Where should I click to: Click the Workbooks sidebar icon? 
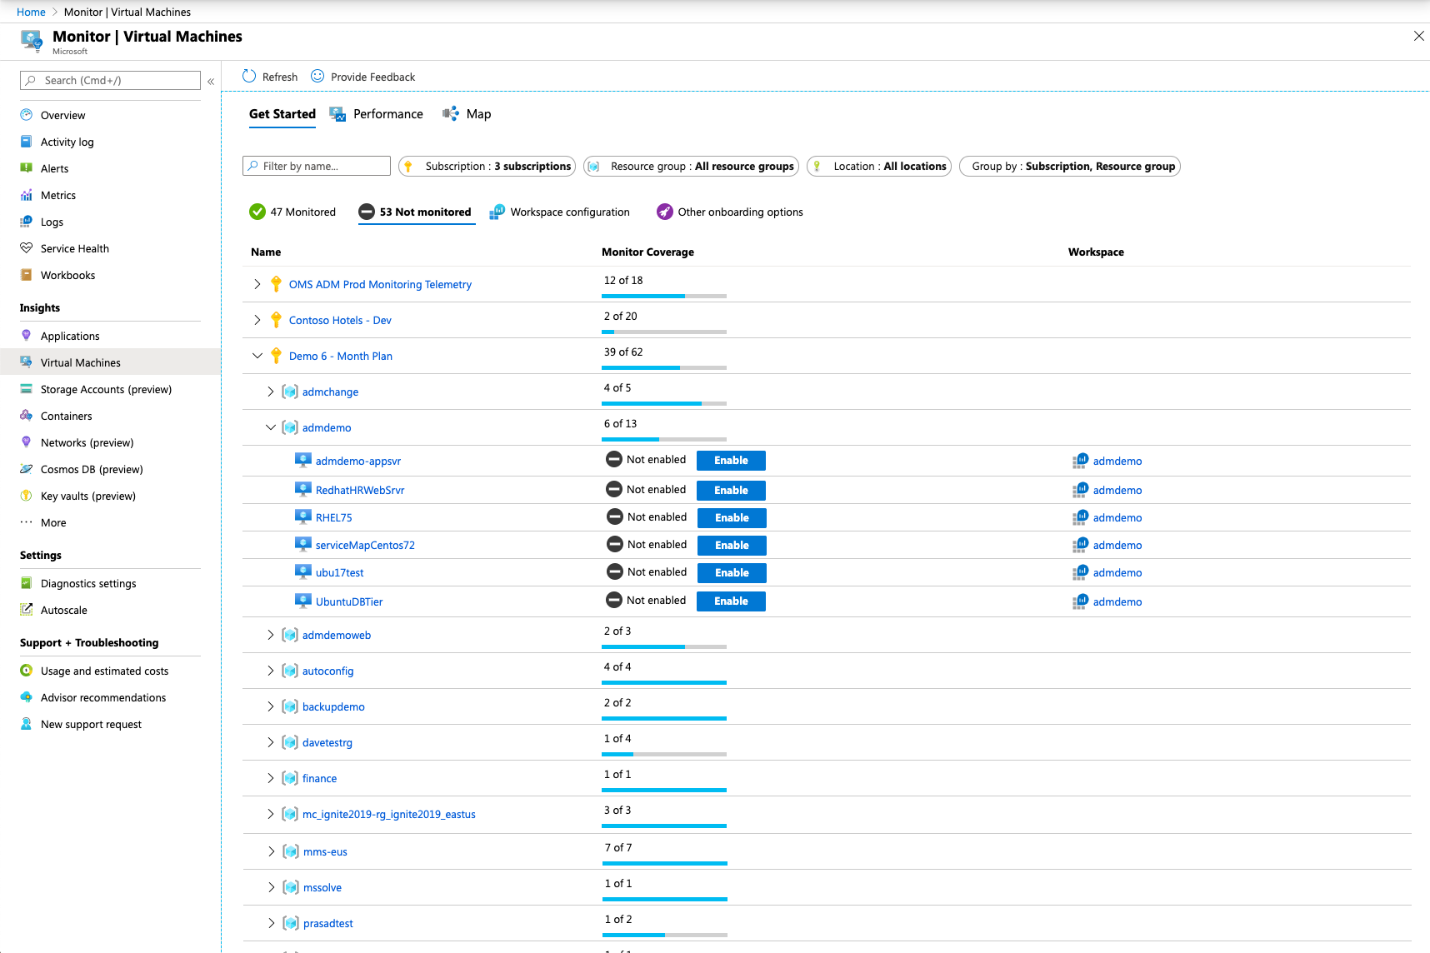tap(27, 275)
